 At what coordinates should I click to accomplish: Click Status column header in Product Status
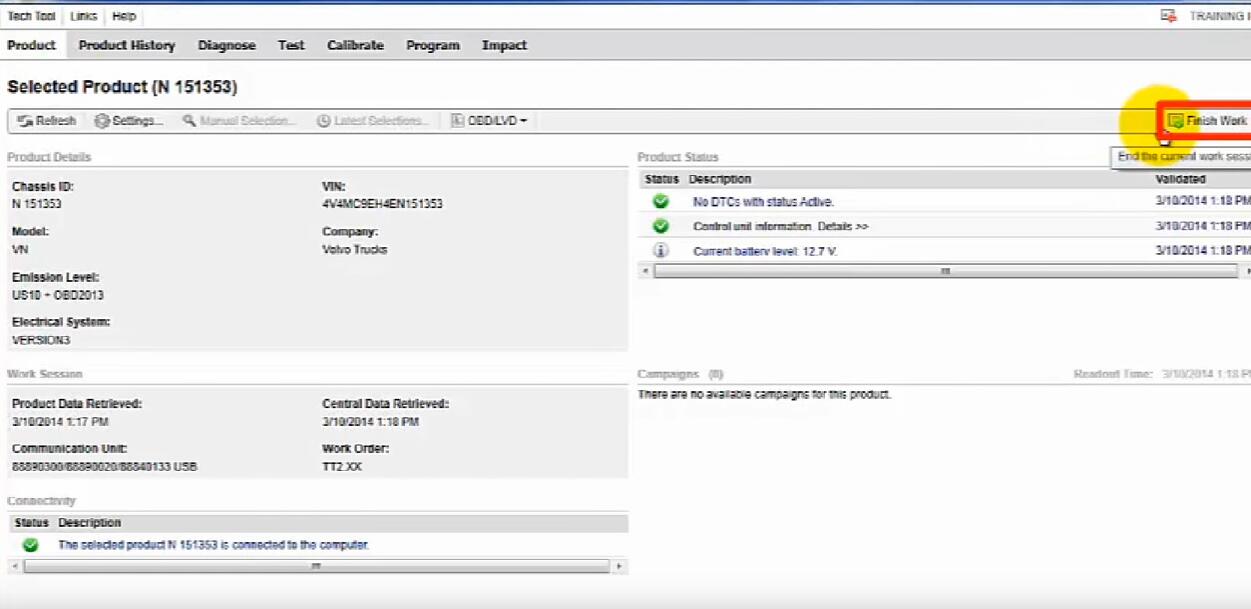click(662, 180)
